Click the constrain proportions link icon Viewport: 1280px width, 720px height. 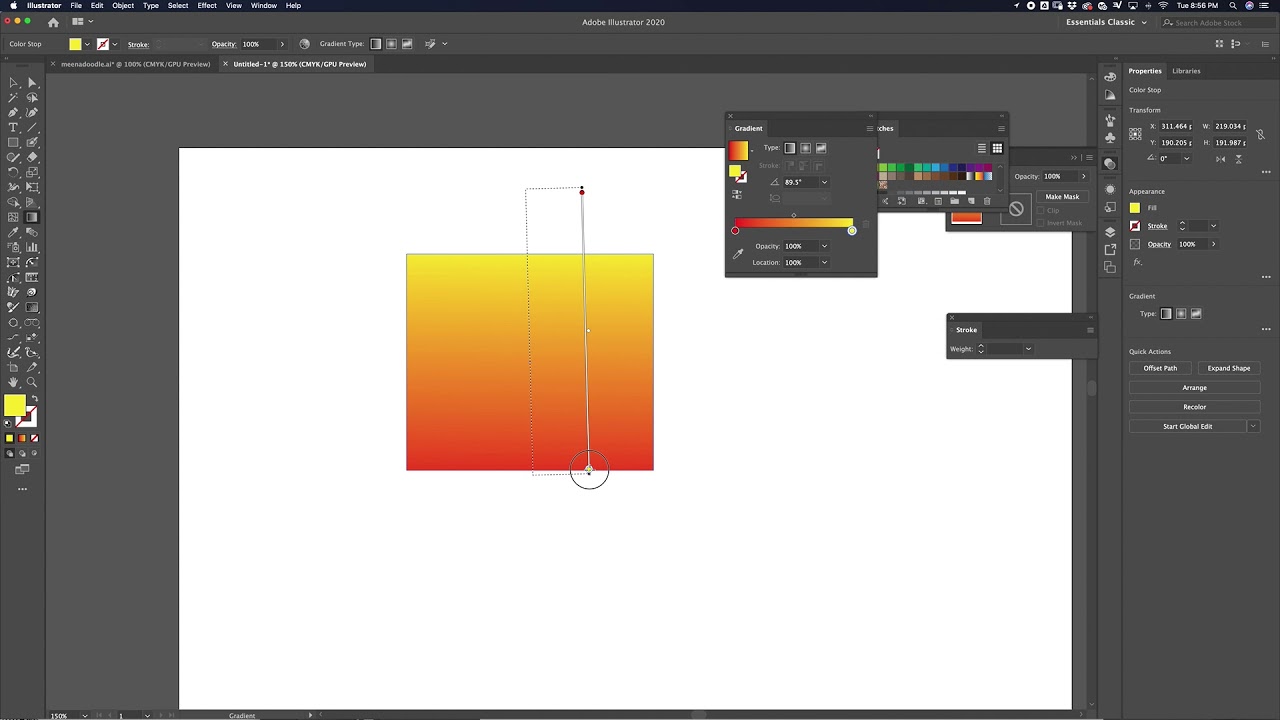pos(1260,134)
